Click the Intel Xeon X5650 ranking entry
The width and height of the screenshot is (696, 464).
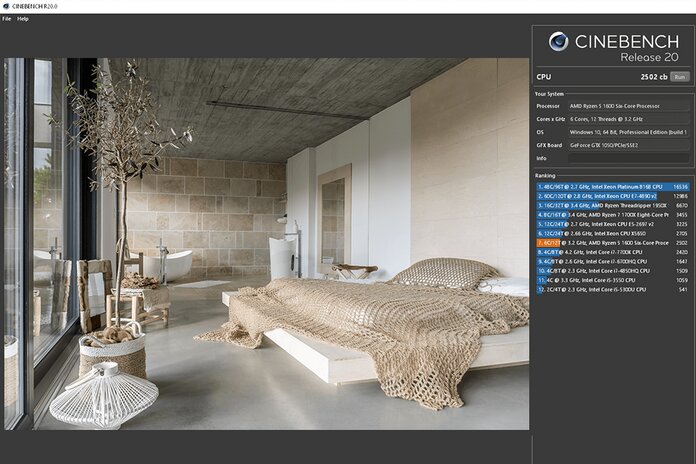click(x=612, y=233)
